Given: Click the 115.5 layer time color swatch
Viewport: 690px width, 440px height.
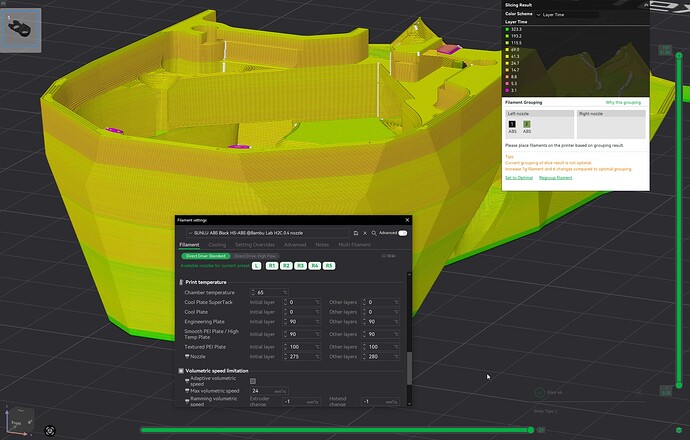Looking at the screenshot, I should (x=507, y=43).
